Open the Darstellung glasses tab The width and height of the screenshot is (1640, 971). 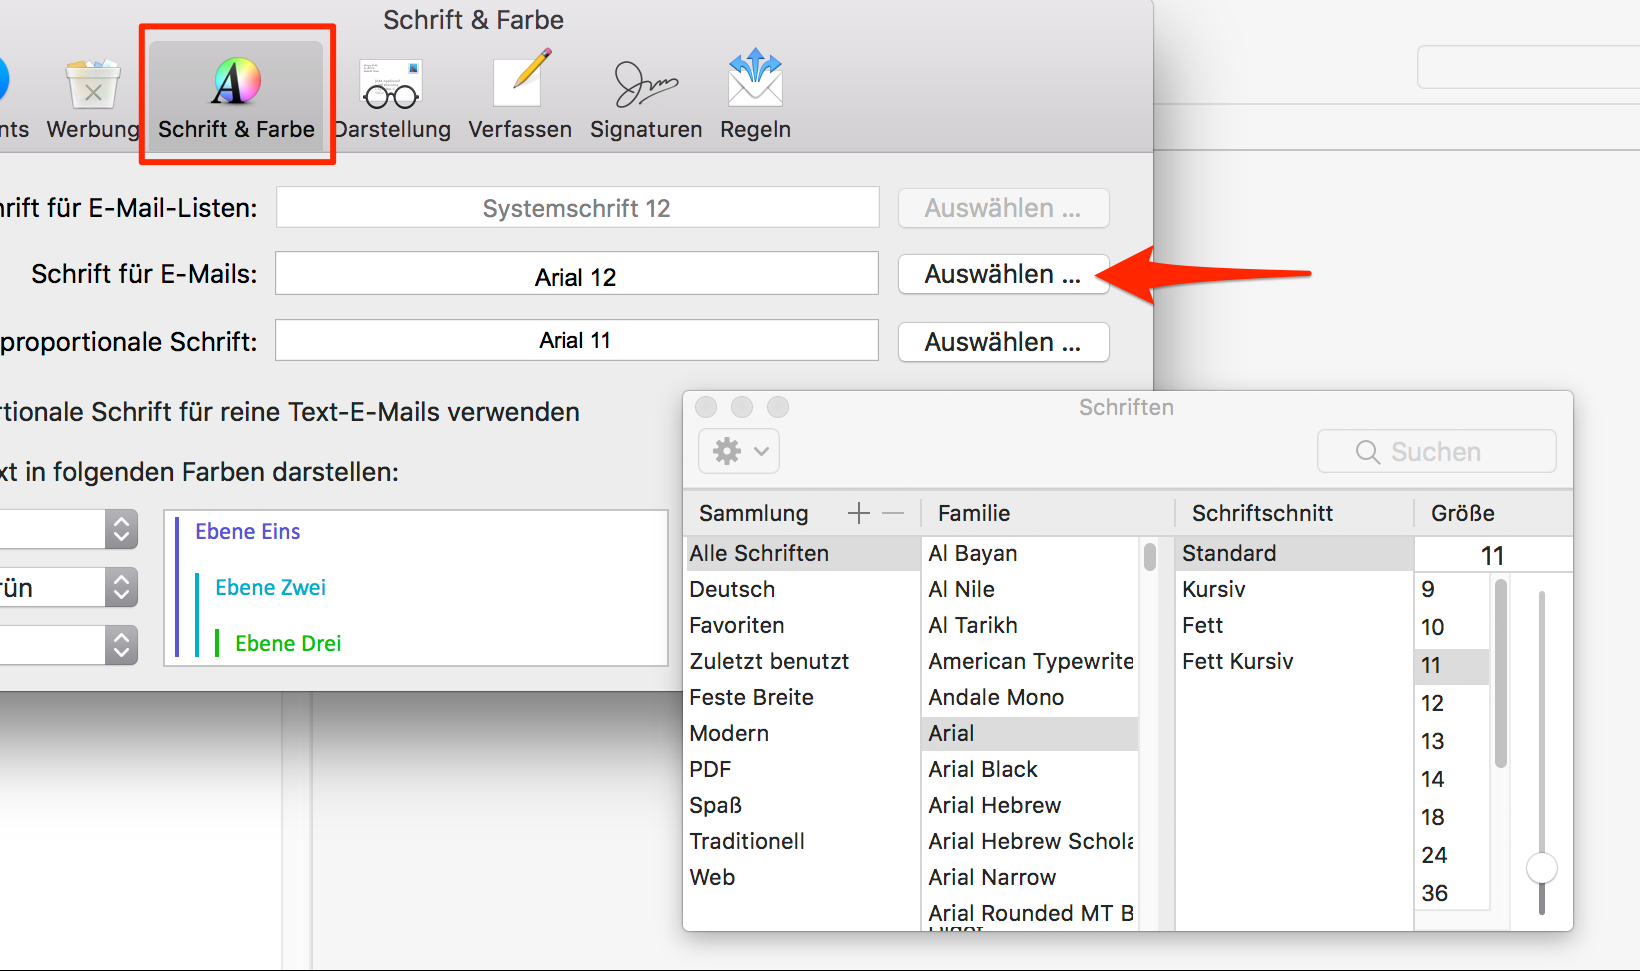click(392, 98)
